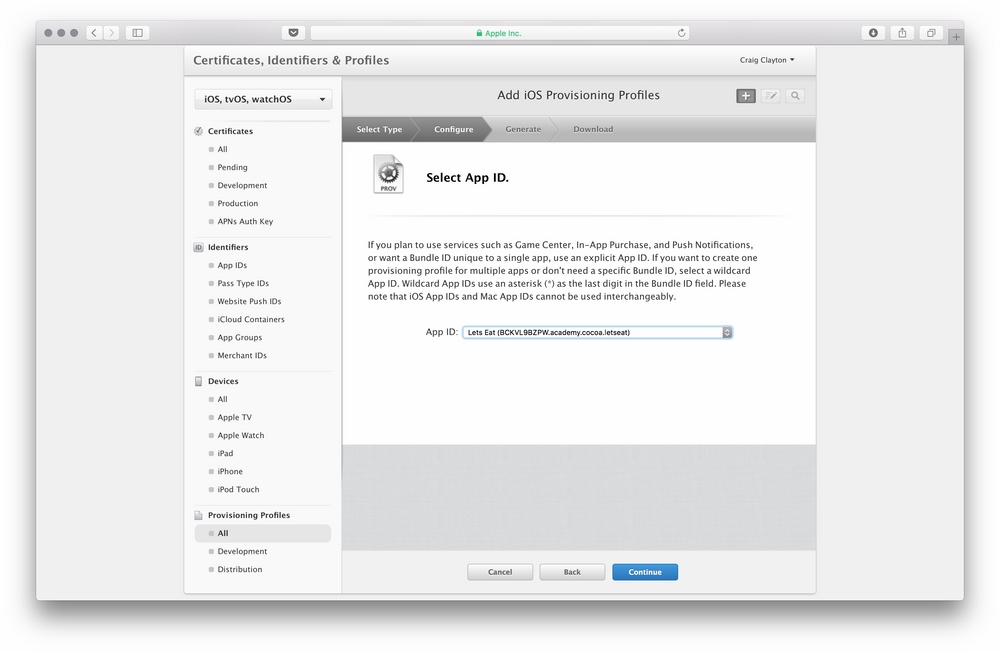Select Website Push IDs

[x=249, y=301]
